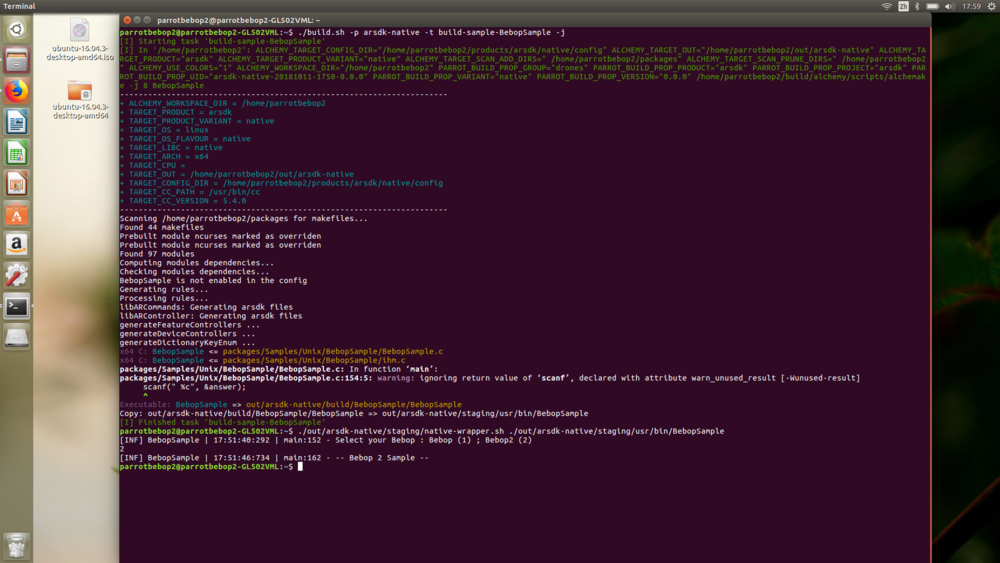Open the sound volume indicator

coord(951,6)
